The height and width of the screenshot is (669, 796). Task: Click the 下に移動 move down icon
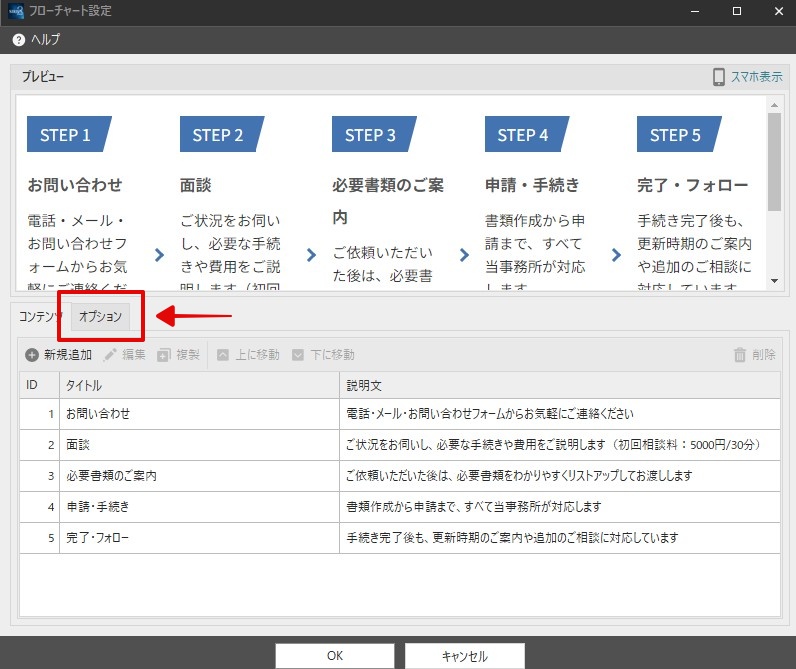[x=297, y=355]
